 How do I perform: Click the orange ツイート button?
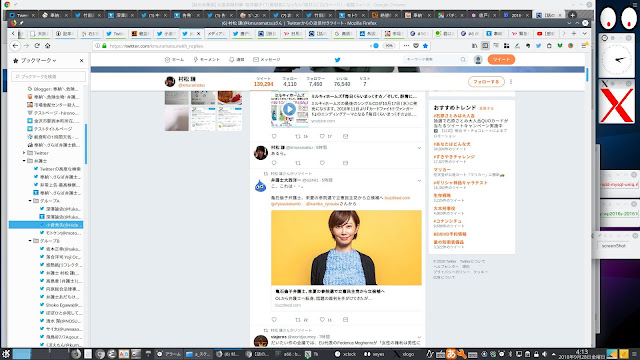pyautogui.click(x=501, y=60)
